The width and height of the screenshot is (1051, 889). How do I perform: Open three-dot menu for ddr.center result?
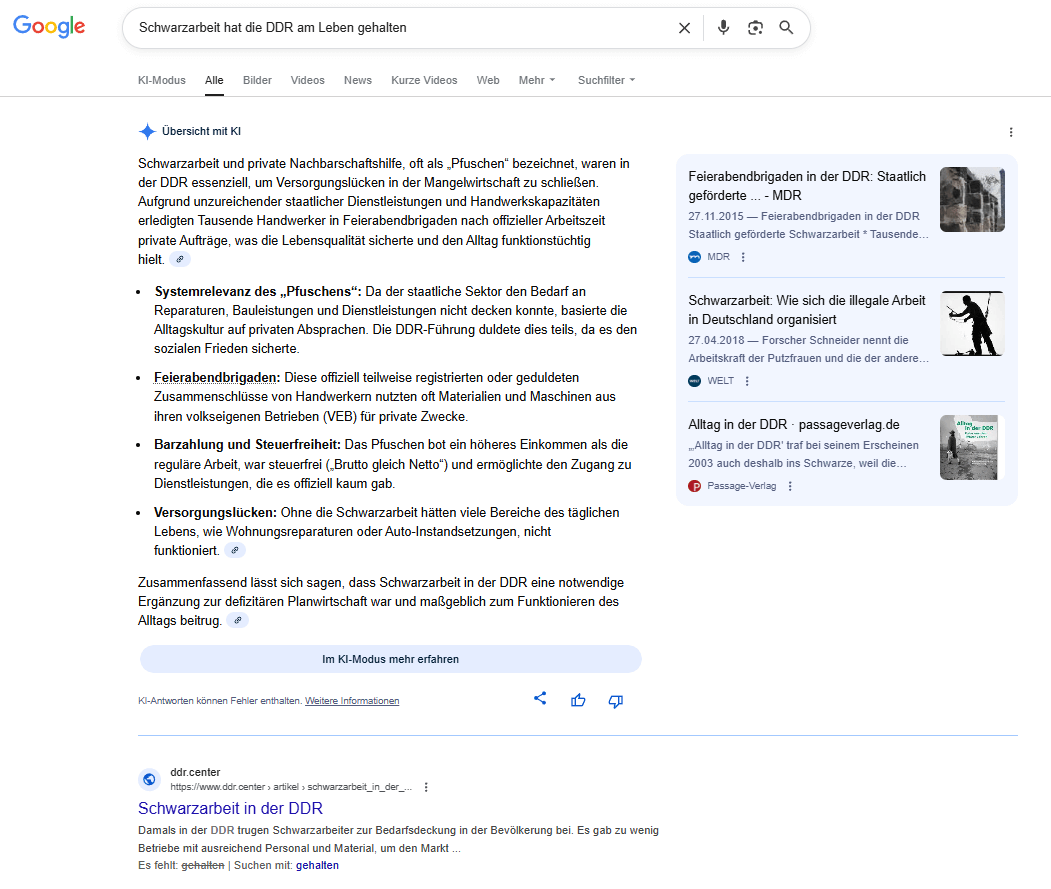click(x=426, y=787)
